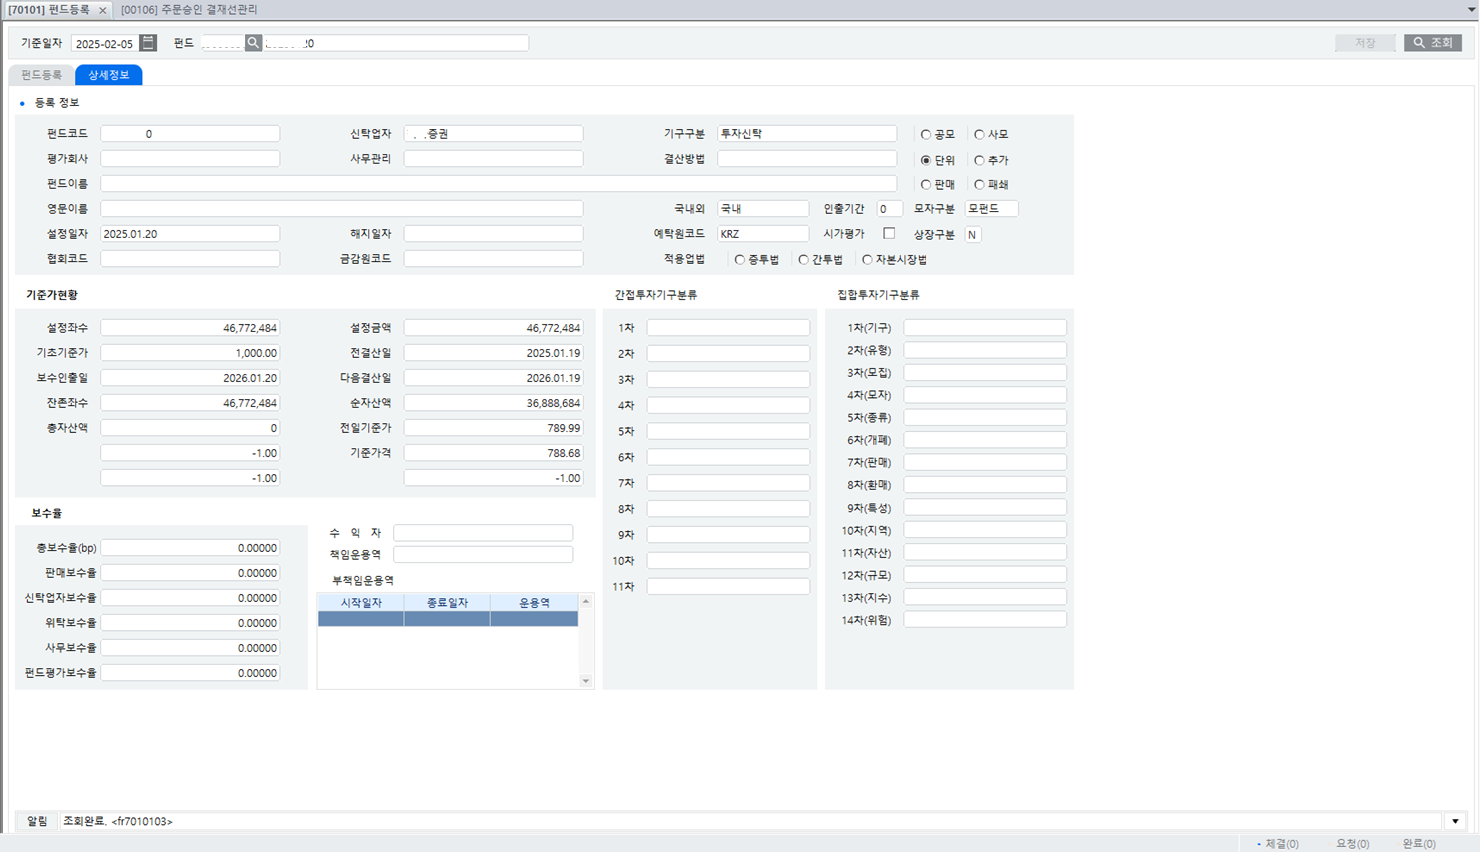This screenshot has width=1480, height=852.
Task: Click the 예탁원코드 field showing KRZ
Action: coord(763,233)
